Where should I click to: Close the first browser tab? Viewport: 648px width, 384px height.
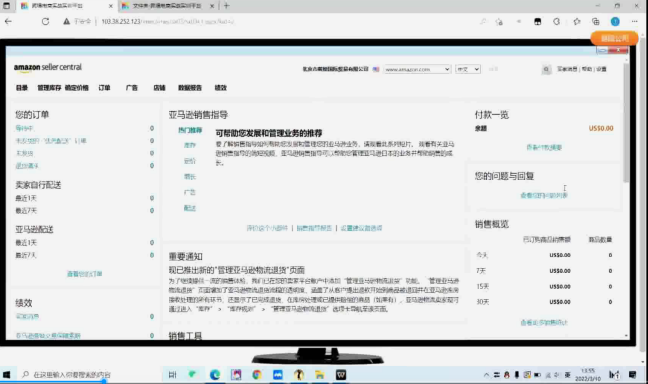coord(110,6)
